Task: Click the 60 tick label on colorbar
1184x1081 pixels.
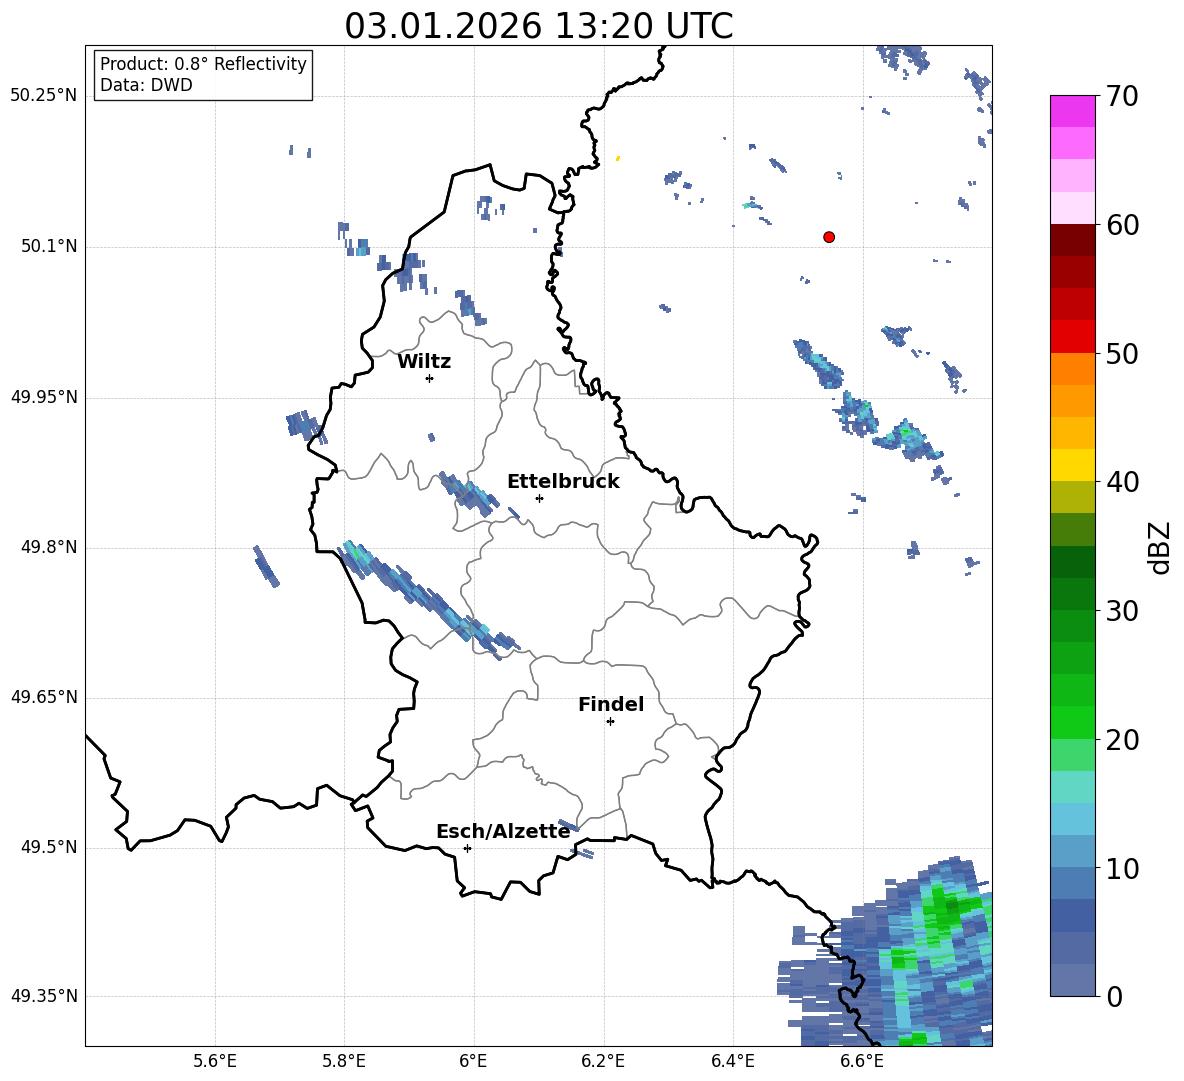Action: pyautogui.click(x=1122, y=225)
